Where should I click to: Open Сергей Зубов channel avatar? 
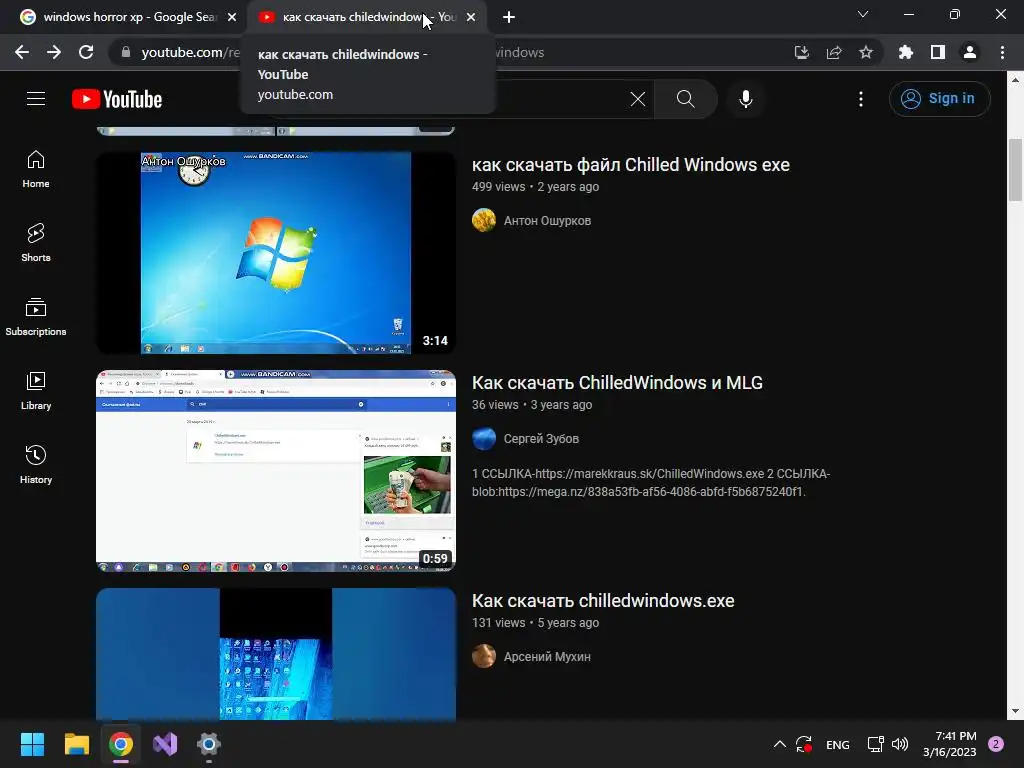[484, 439]
